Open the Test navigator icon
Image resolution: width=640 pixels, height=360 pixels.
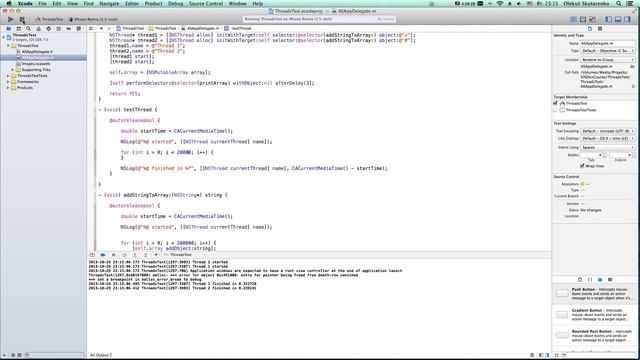tap(49, 29)
